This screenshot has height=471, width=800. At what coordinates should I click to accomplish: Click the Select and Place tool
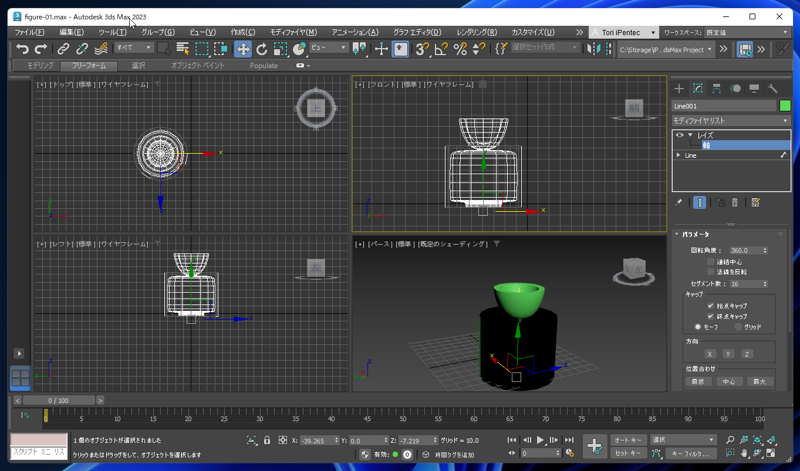(x=299, y=49)
